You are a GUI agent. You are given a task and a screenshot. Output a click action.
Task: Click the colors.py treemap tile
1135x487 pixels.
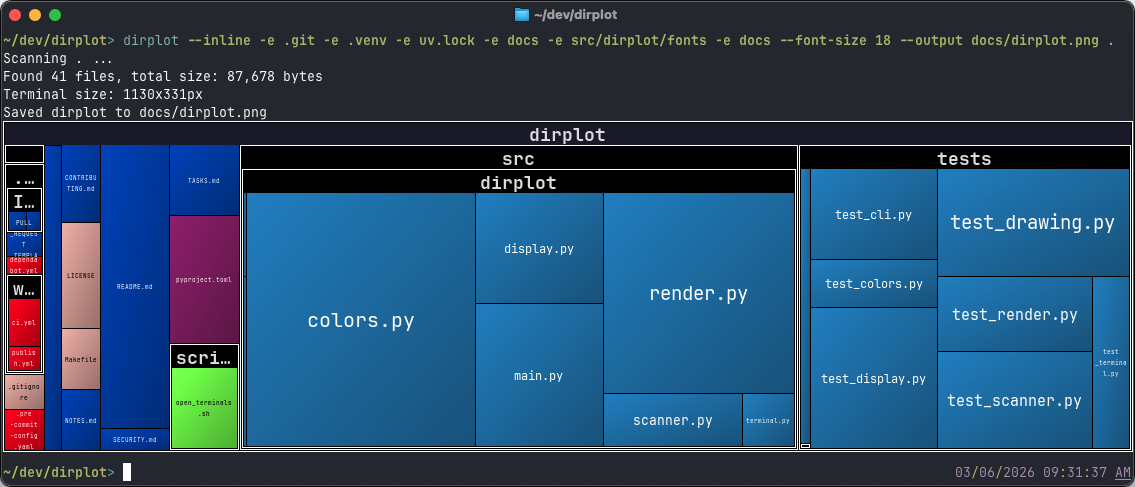click(x=360, y=320)
